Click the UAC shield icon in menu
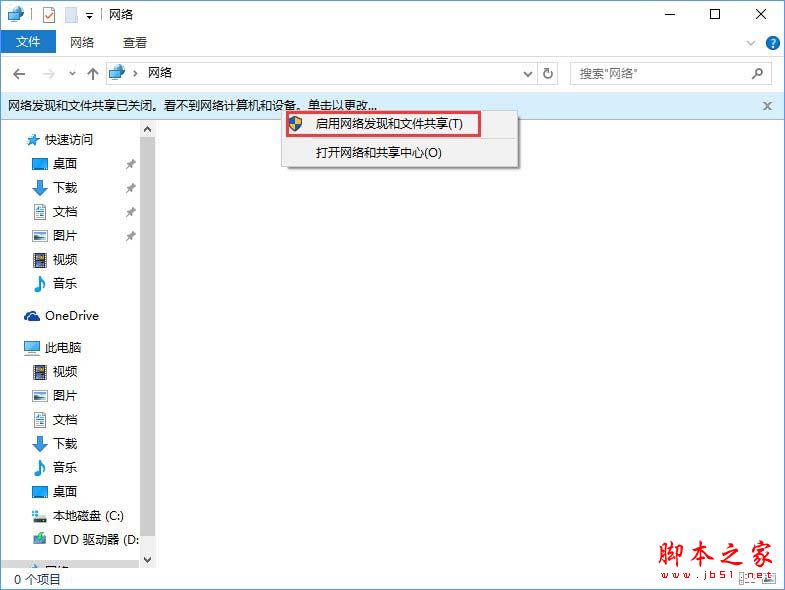This screenshot has height=590, width=785. pyautogui.click(x=296, y=124)
